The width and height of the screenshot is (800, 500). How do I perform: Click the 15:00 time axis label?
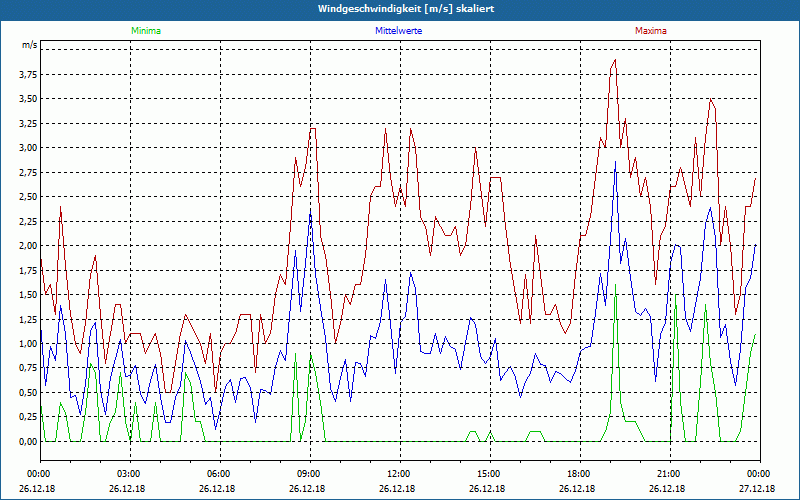point(490,474)
